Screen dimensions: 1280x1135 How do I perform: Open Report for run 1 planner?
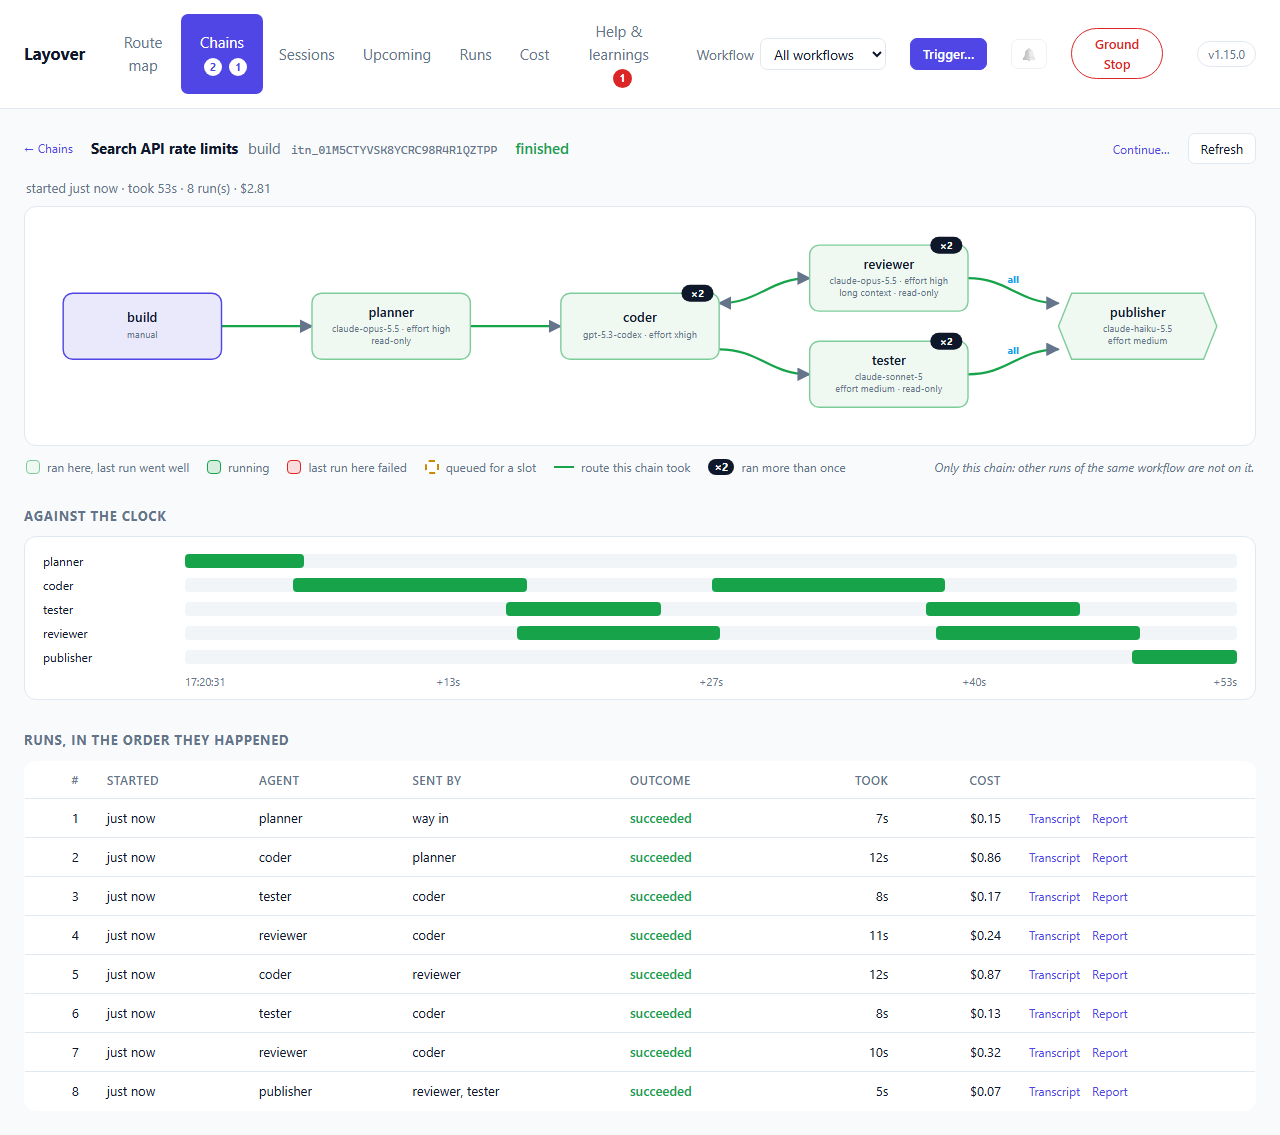pyautogui.click(x=1110, y=819)
